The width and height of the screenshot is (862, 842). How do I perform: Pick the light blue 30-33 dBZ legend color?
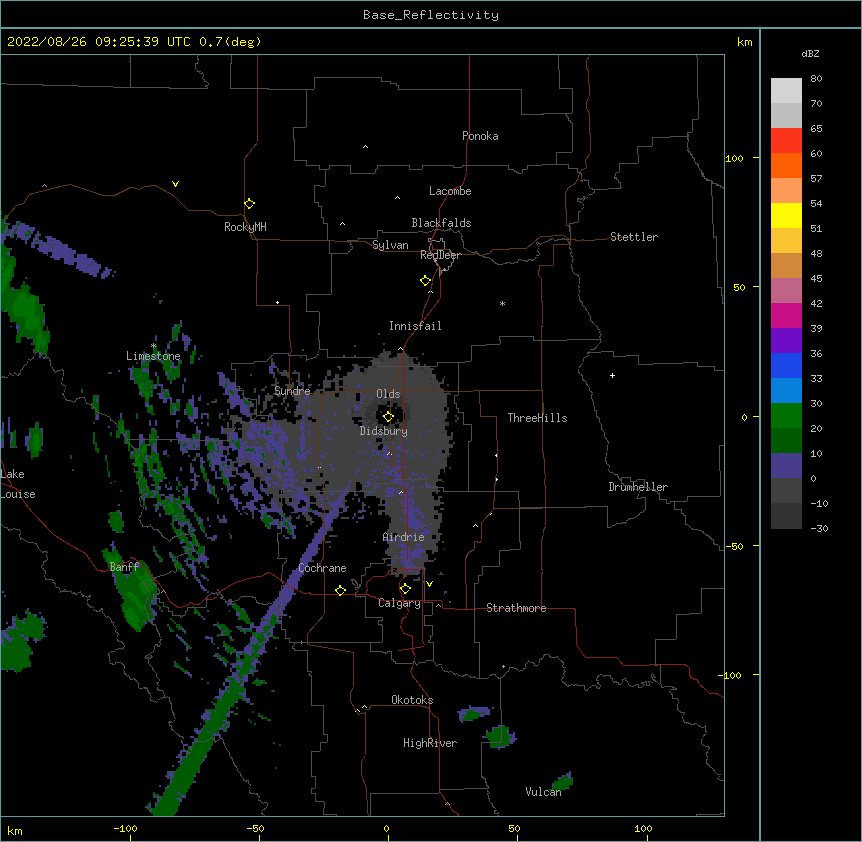click(x=786, y=391)
